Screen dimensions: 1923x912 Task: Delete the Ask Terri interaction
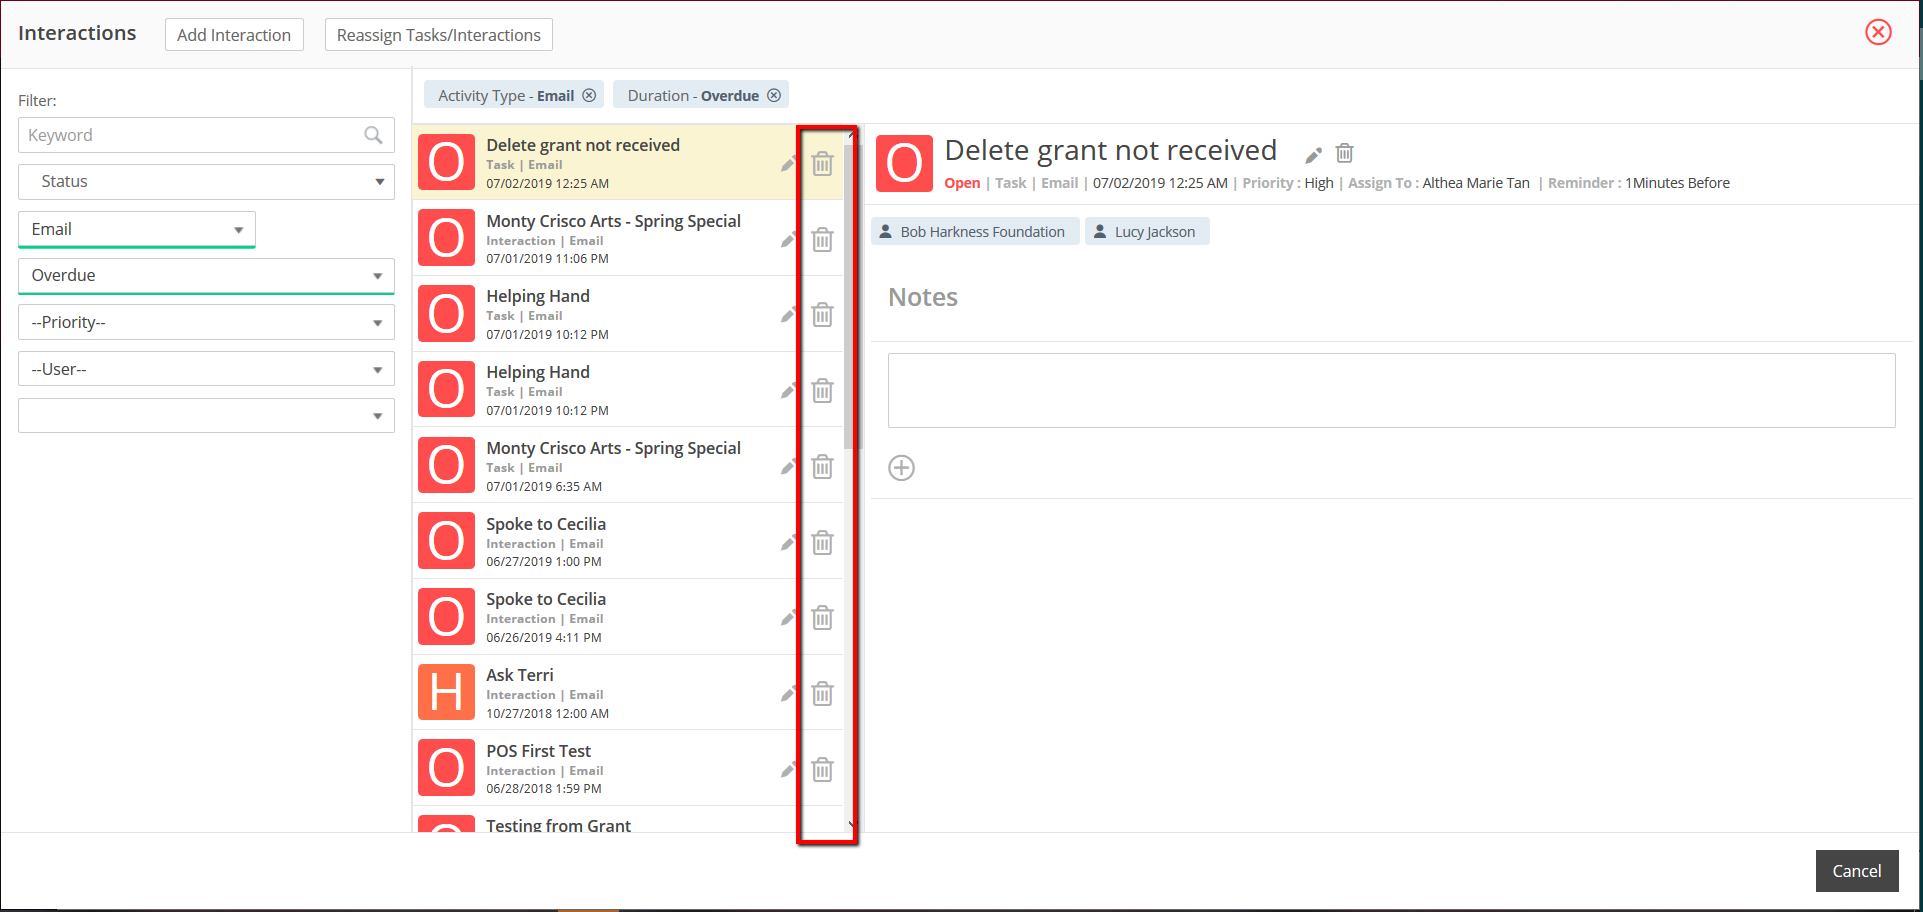(x=822, y=693)
